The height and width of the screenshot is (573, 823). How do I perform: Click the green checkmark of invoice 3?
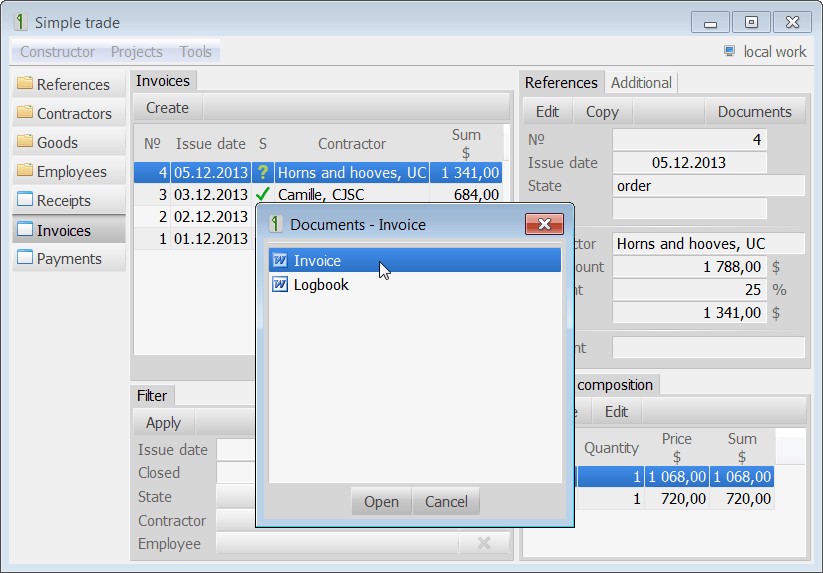coord(262,194)
